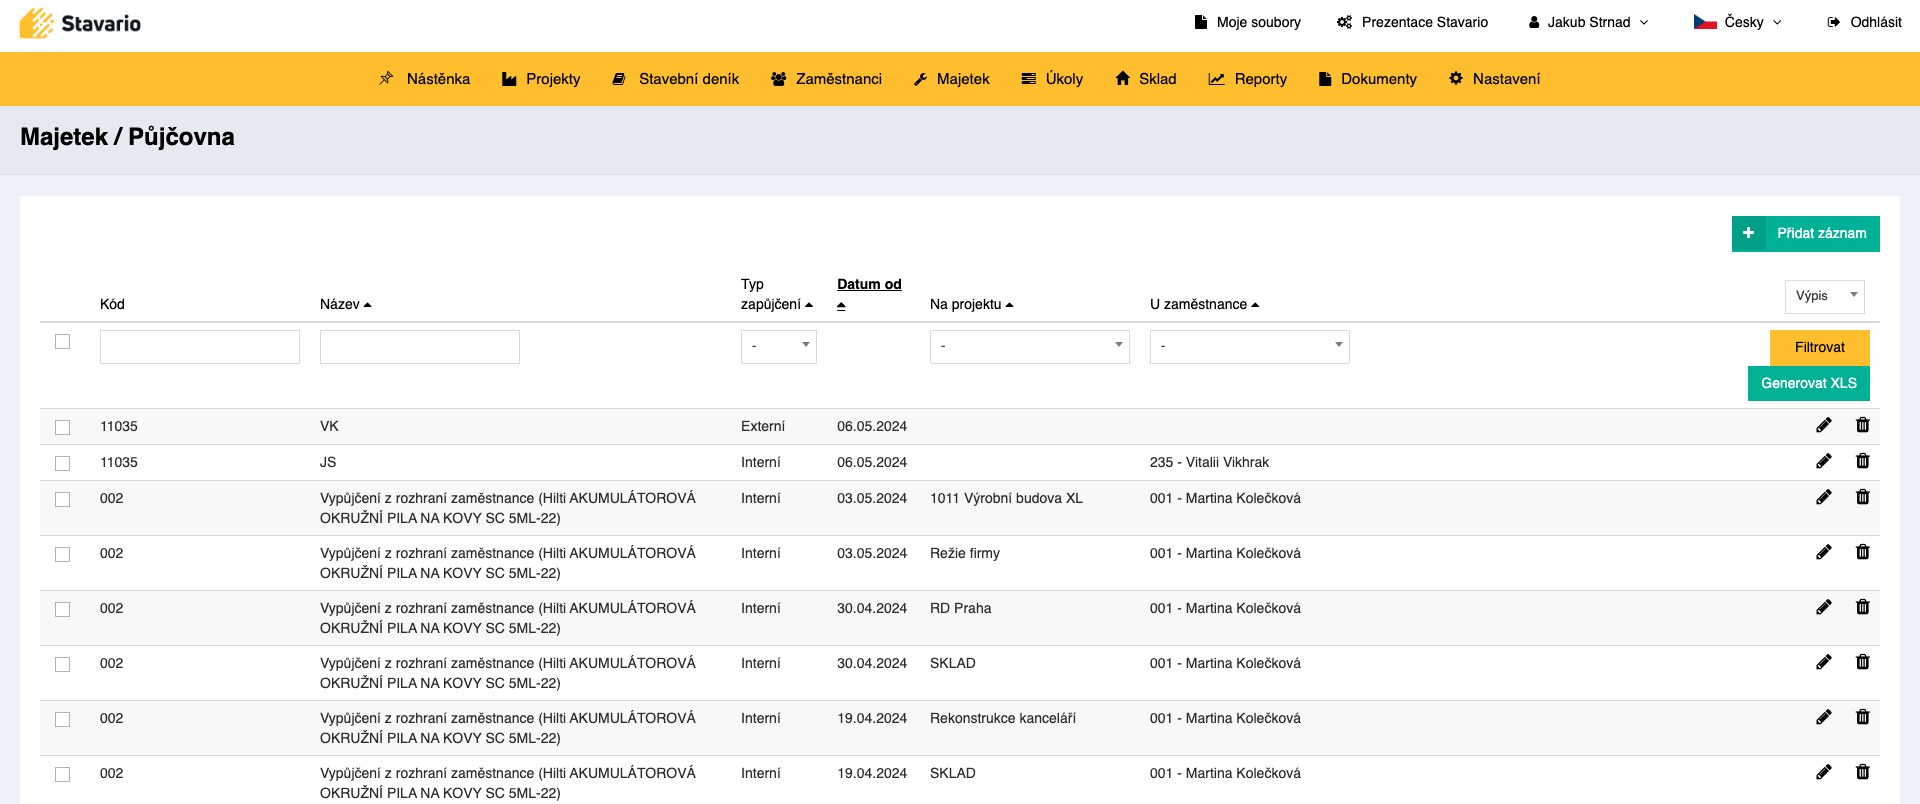Check the checkbox for the VK row
Image resolution: width=1920 pixels, height=804 pixels.
point(63,427)
